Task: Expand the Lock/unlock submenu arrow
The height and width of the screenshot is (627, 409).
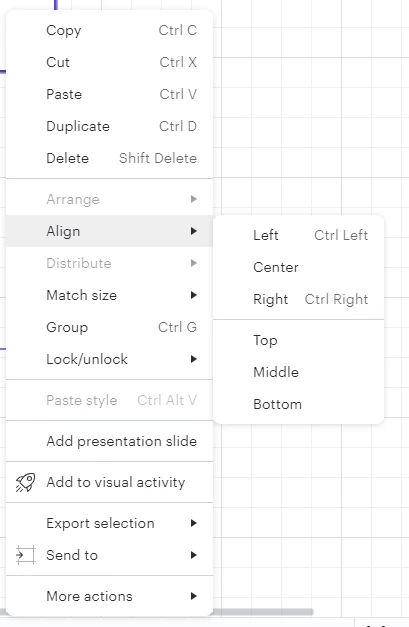Action: pos(194,359)
